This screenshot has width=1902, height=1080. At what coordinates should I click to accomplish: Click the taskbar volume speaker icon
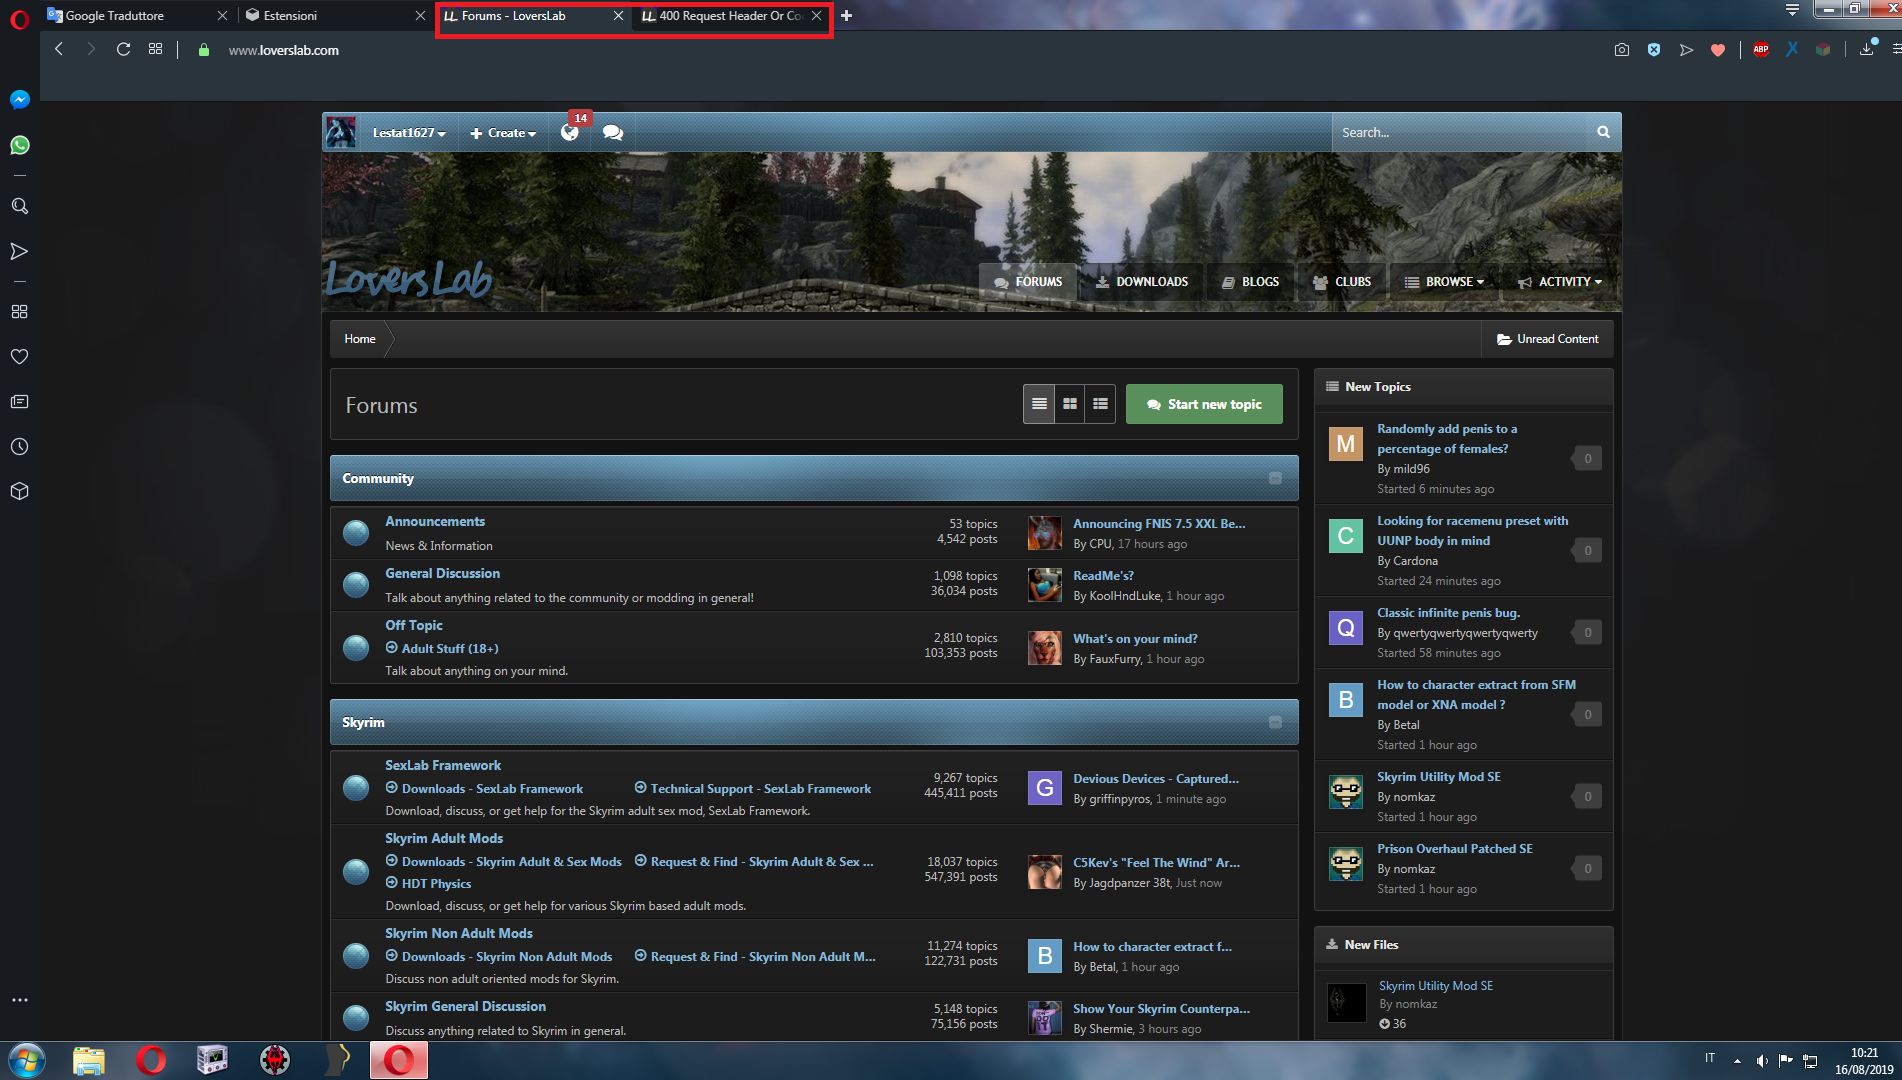[1761, 1060]
